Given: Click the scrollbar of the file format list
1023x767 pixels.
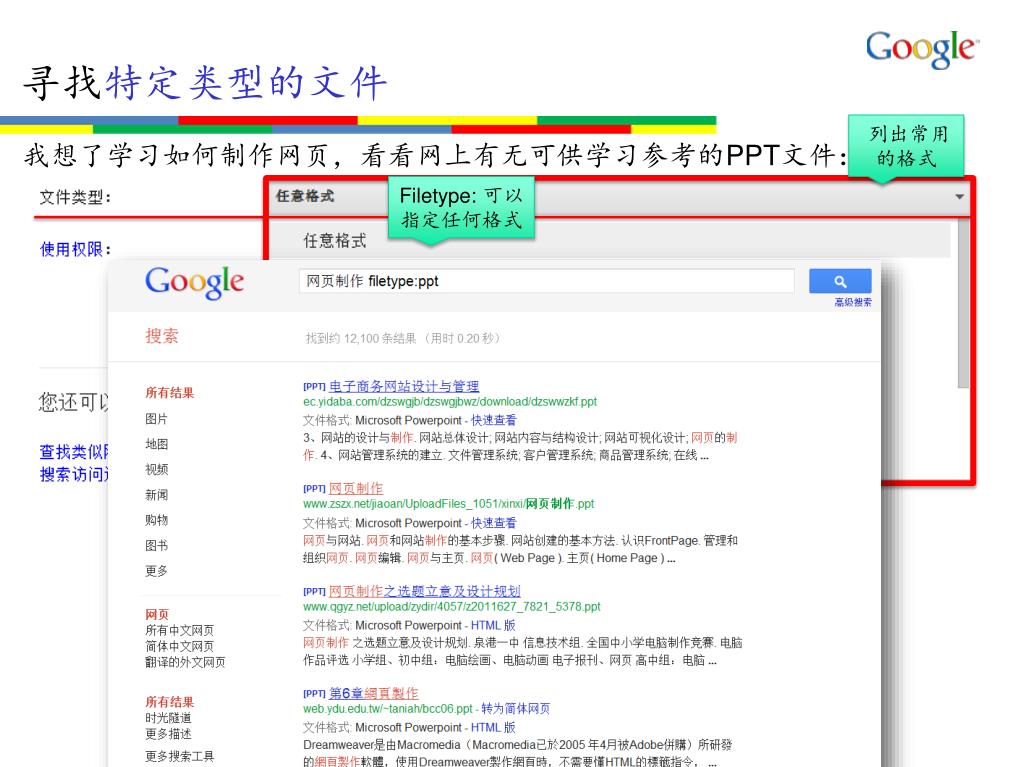Looking at the screenshot, I should pyautogui.click(x=963, y=304).
